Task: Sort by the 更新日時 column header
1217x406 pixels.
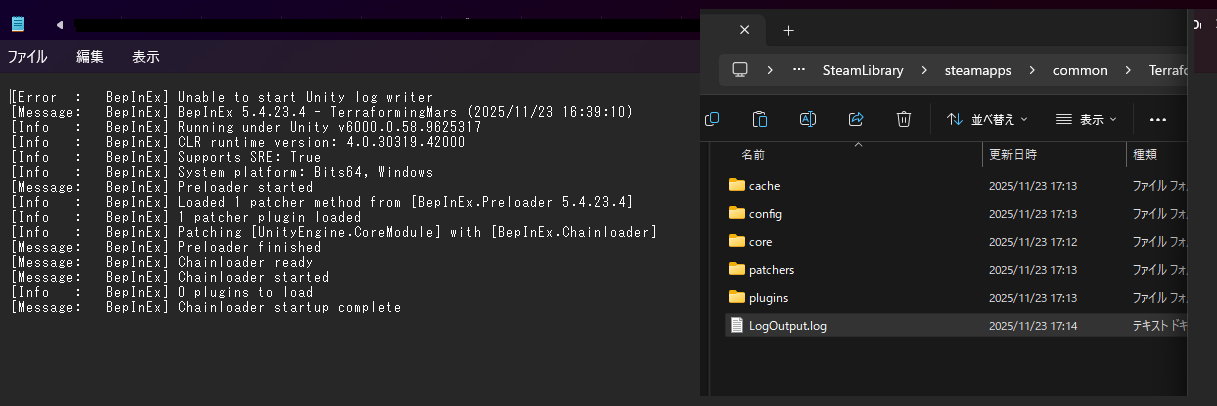Action: click(x=1013, y=155)
